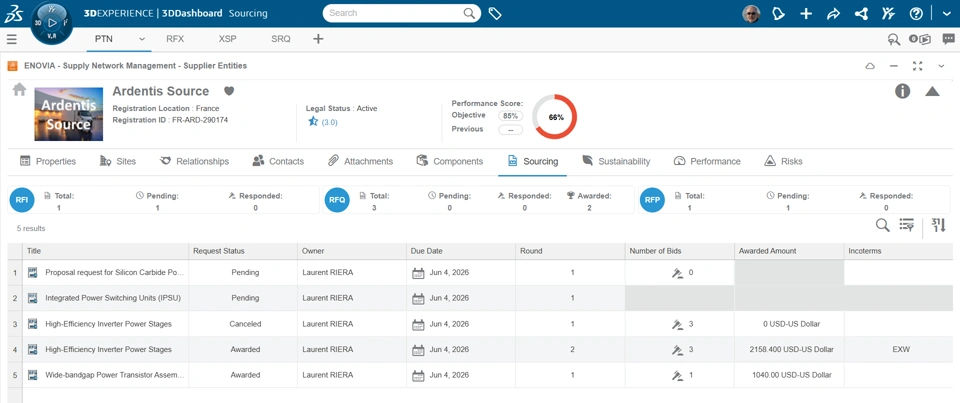Click the star rating icon
The width and height of the screenshot is (960, 403).
click(313, 121)
